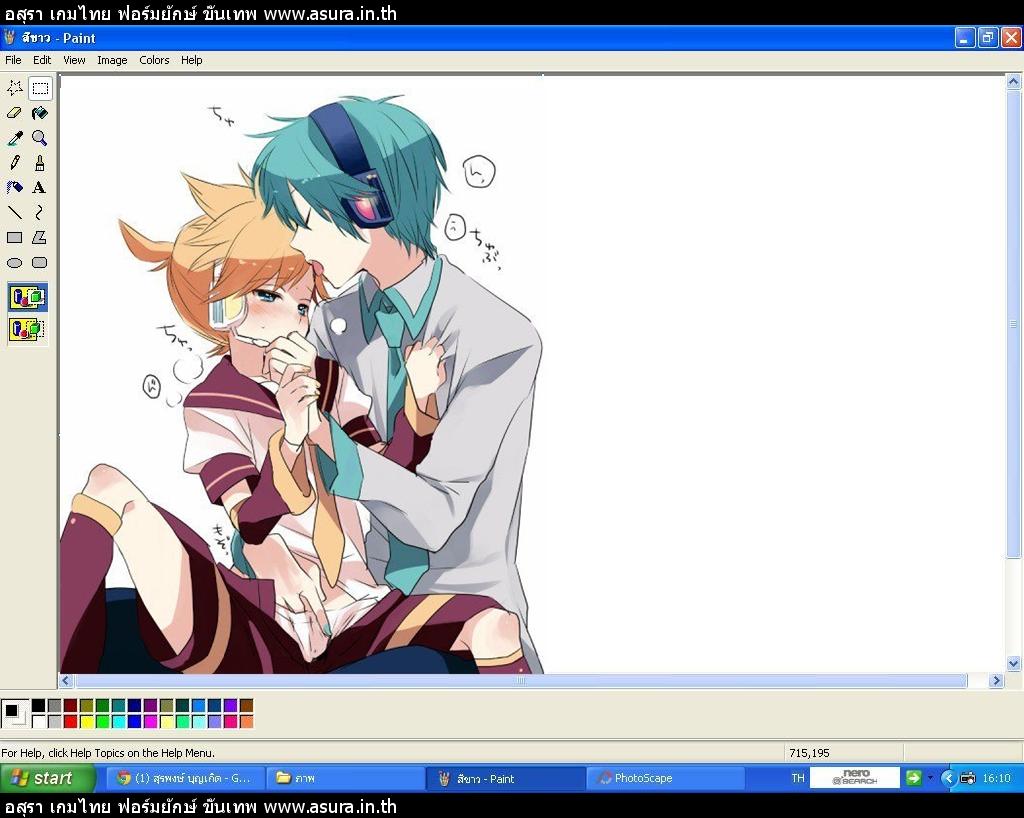Pick the dark red color swatch

click(x=71, y=705)
